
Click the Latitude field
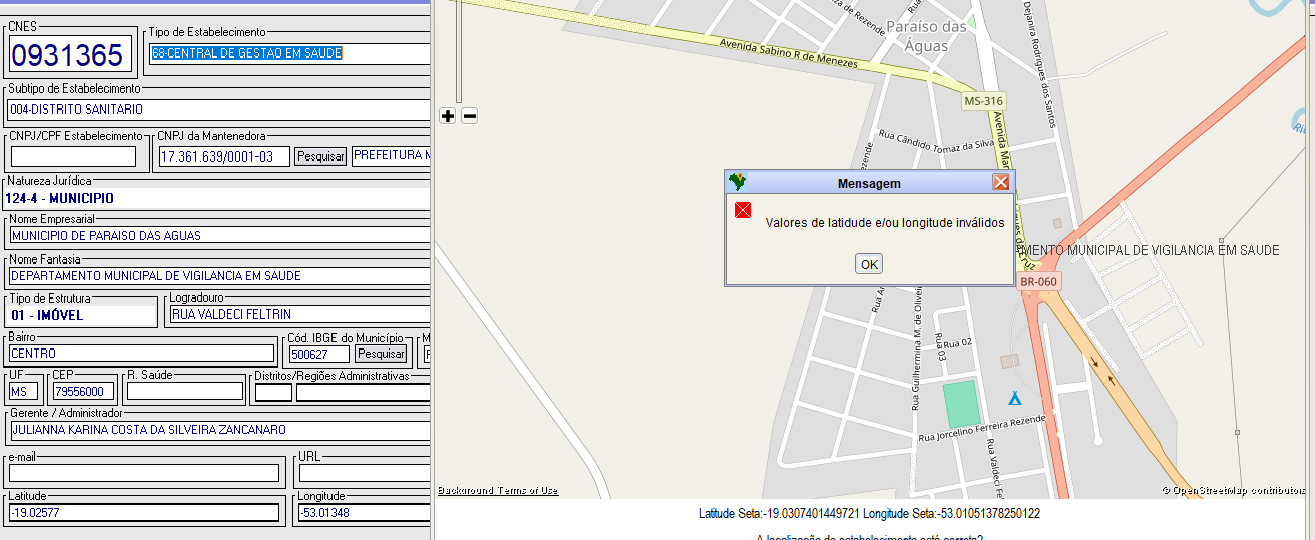[x=143, y=513]
